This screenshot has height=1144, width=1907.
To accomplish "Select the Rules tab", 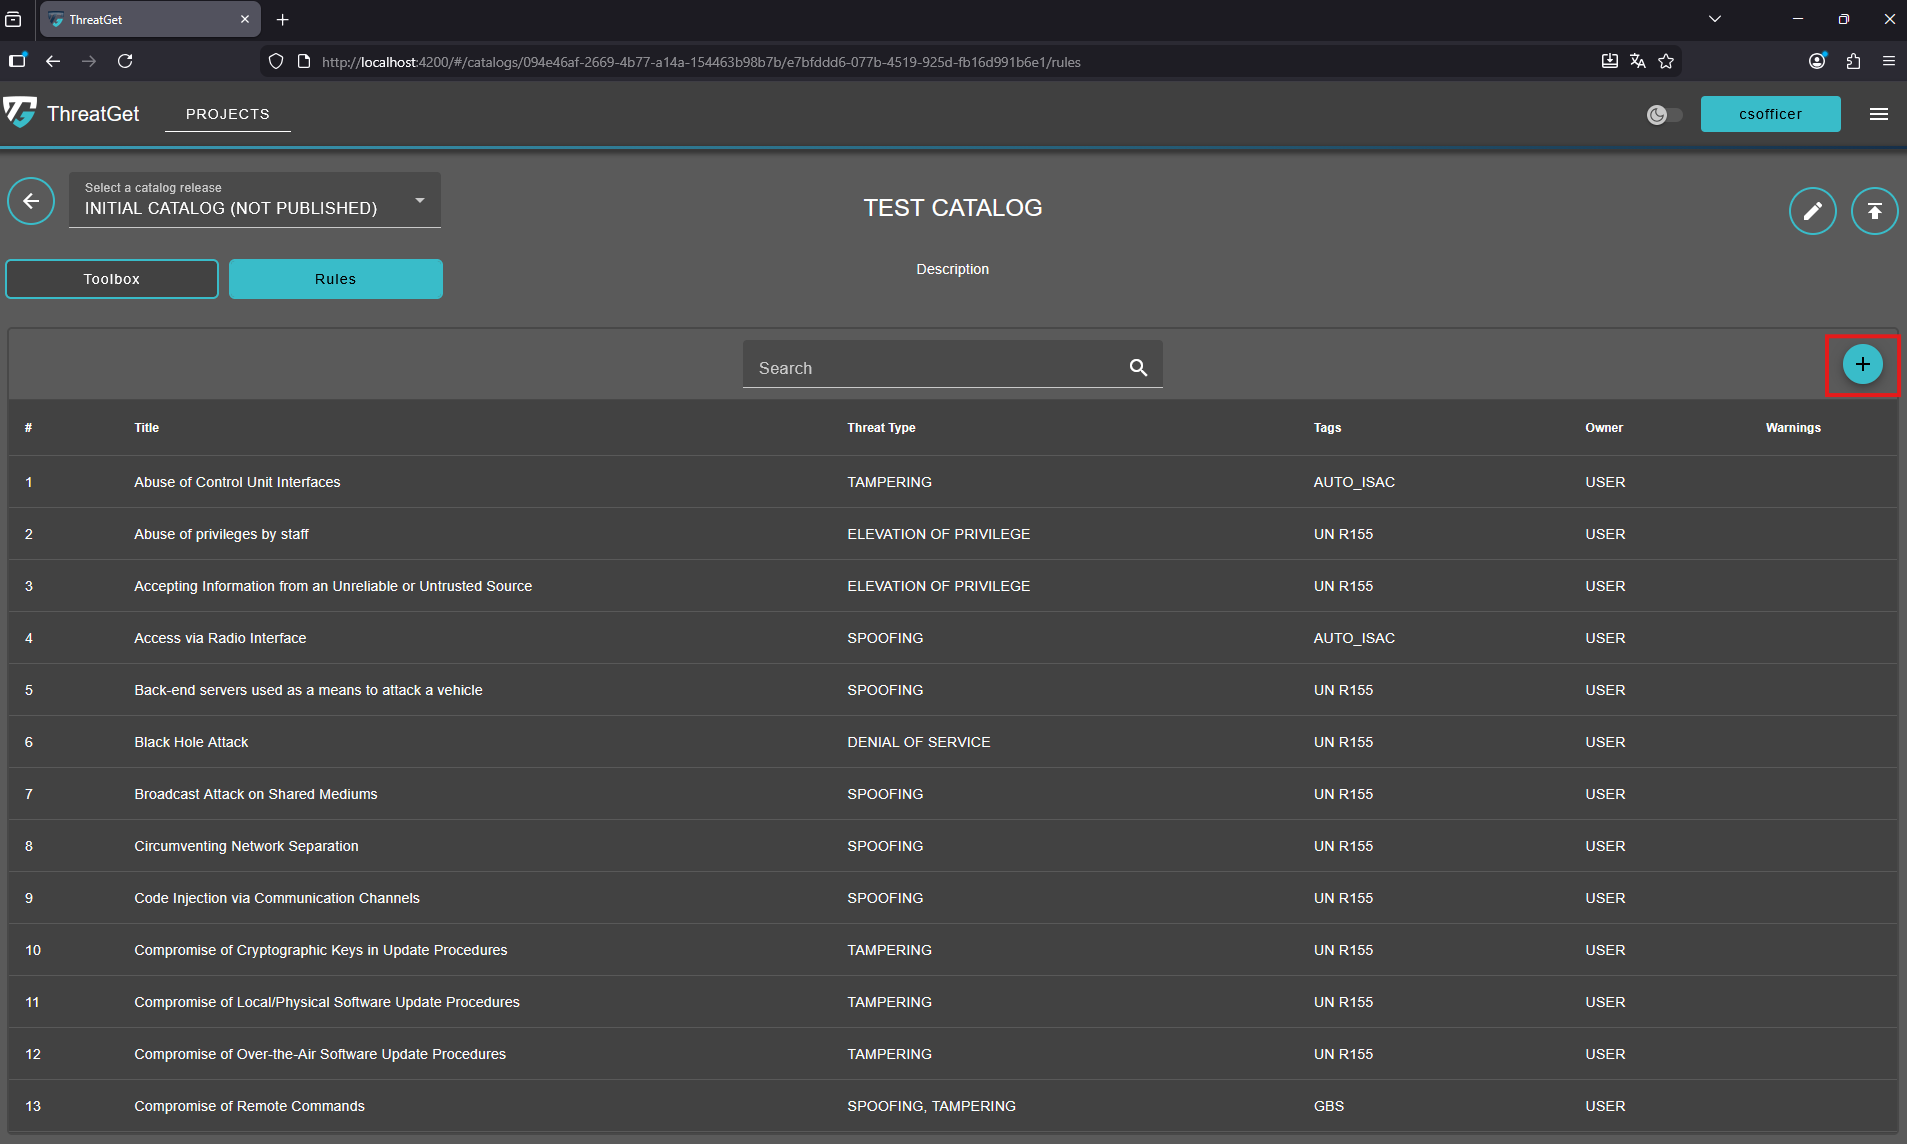I will (336, 279).
